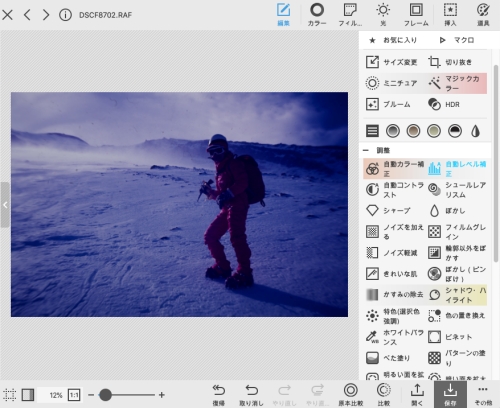
Task: Choose the ブルーム bloom effect
Action: click(x=392, y=104)
